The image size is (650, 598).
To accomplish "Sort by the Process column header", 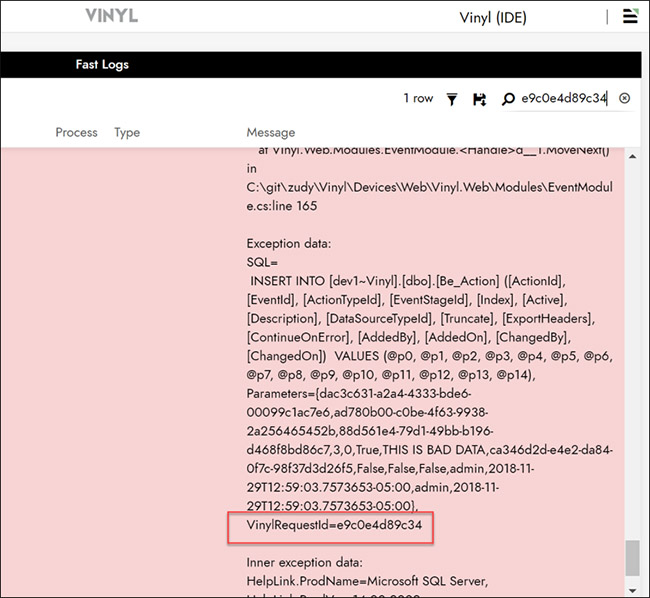I will 76,132.
